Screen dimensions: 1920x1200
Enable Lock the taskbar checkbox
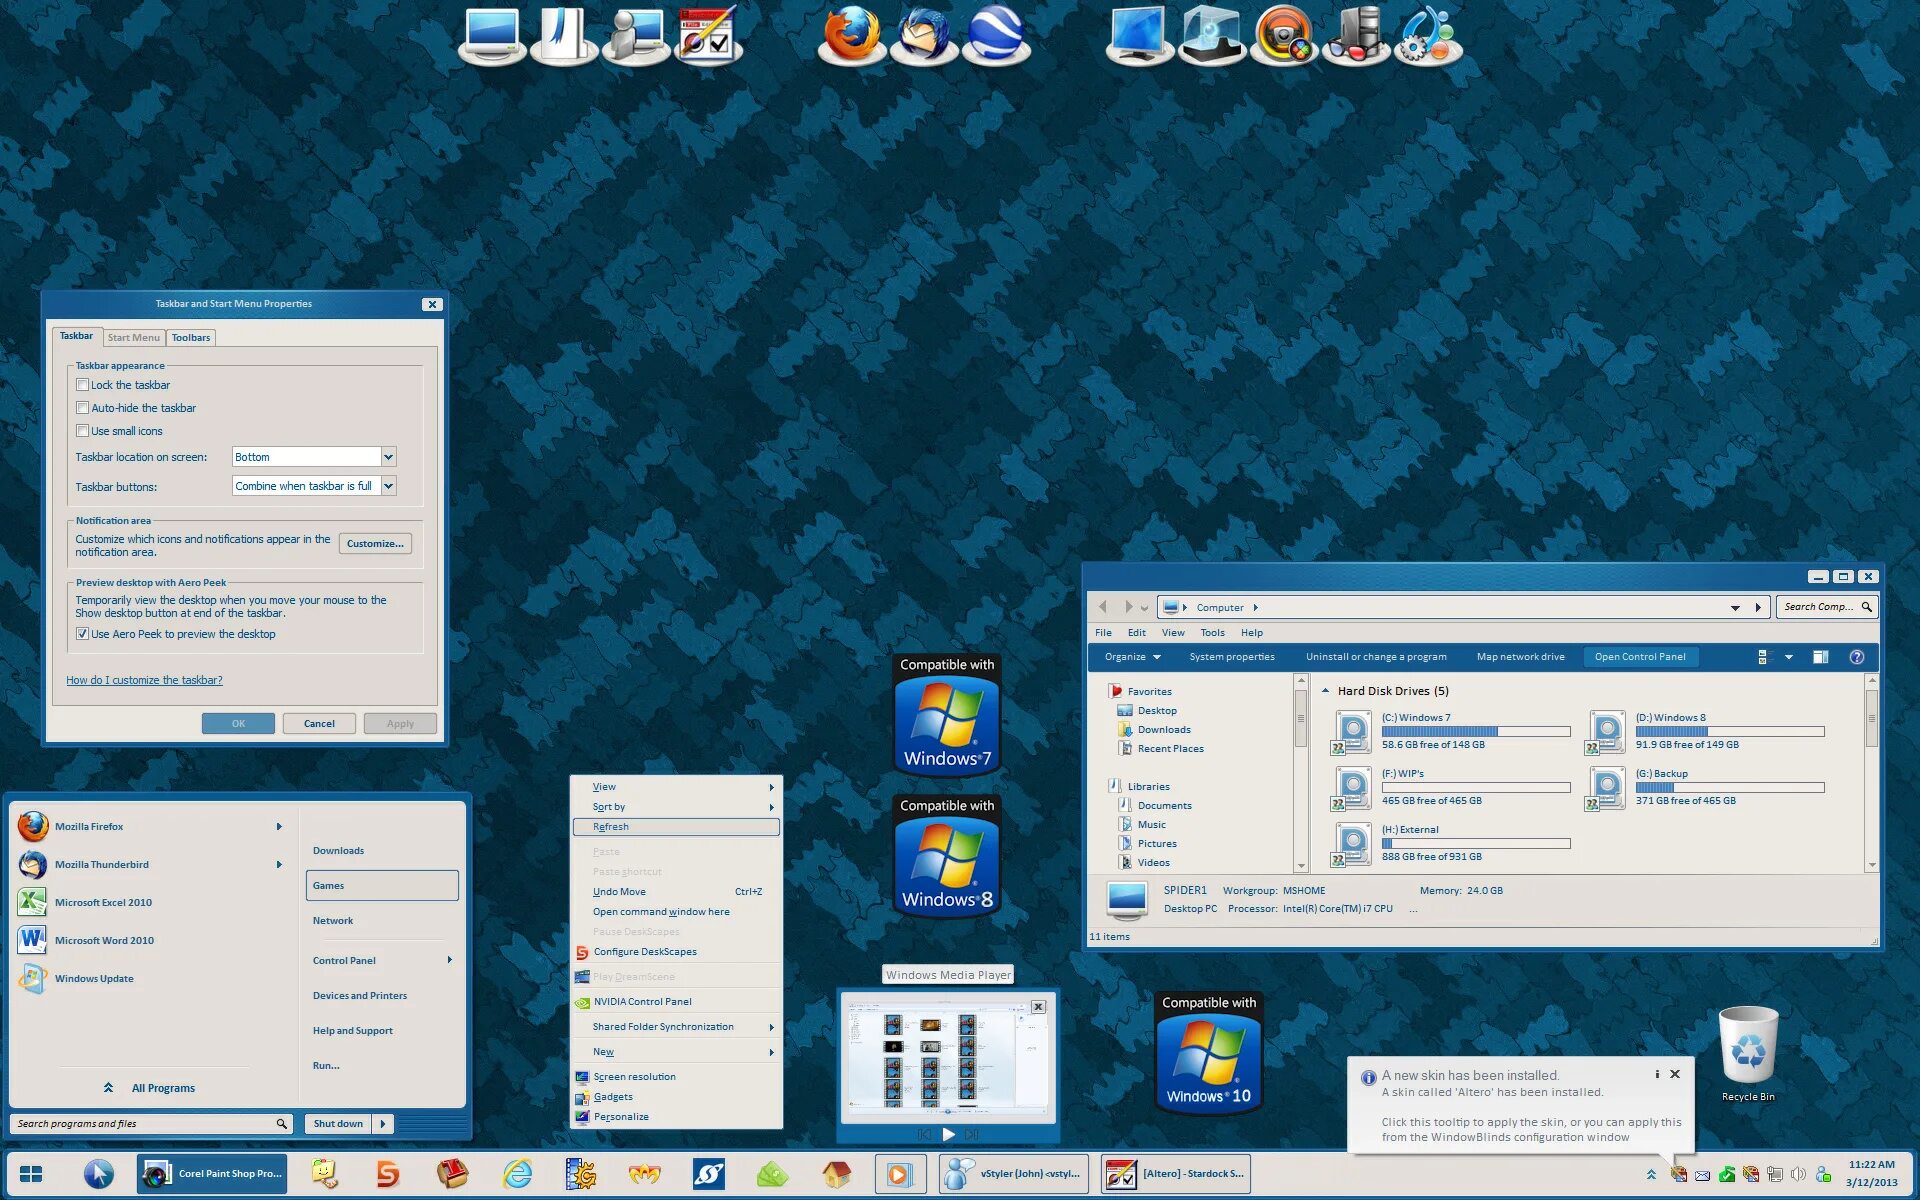83,385
